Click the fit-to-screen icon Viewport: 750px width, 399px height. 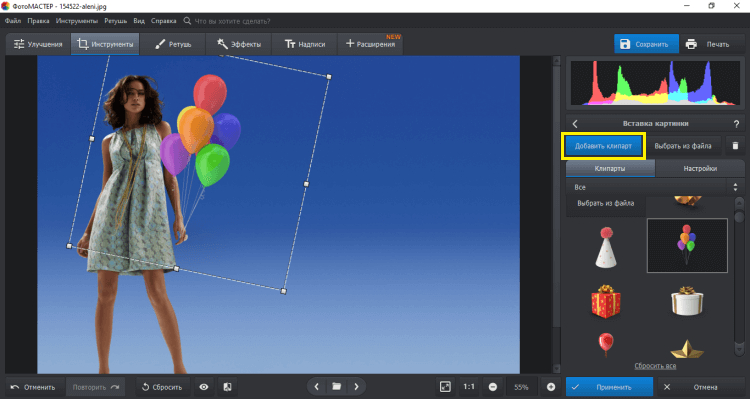(445, 387)
